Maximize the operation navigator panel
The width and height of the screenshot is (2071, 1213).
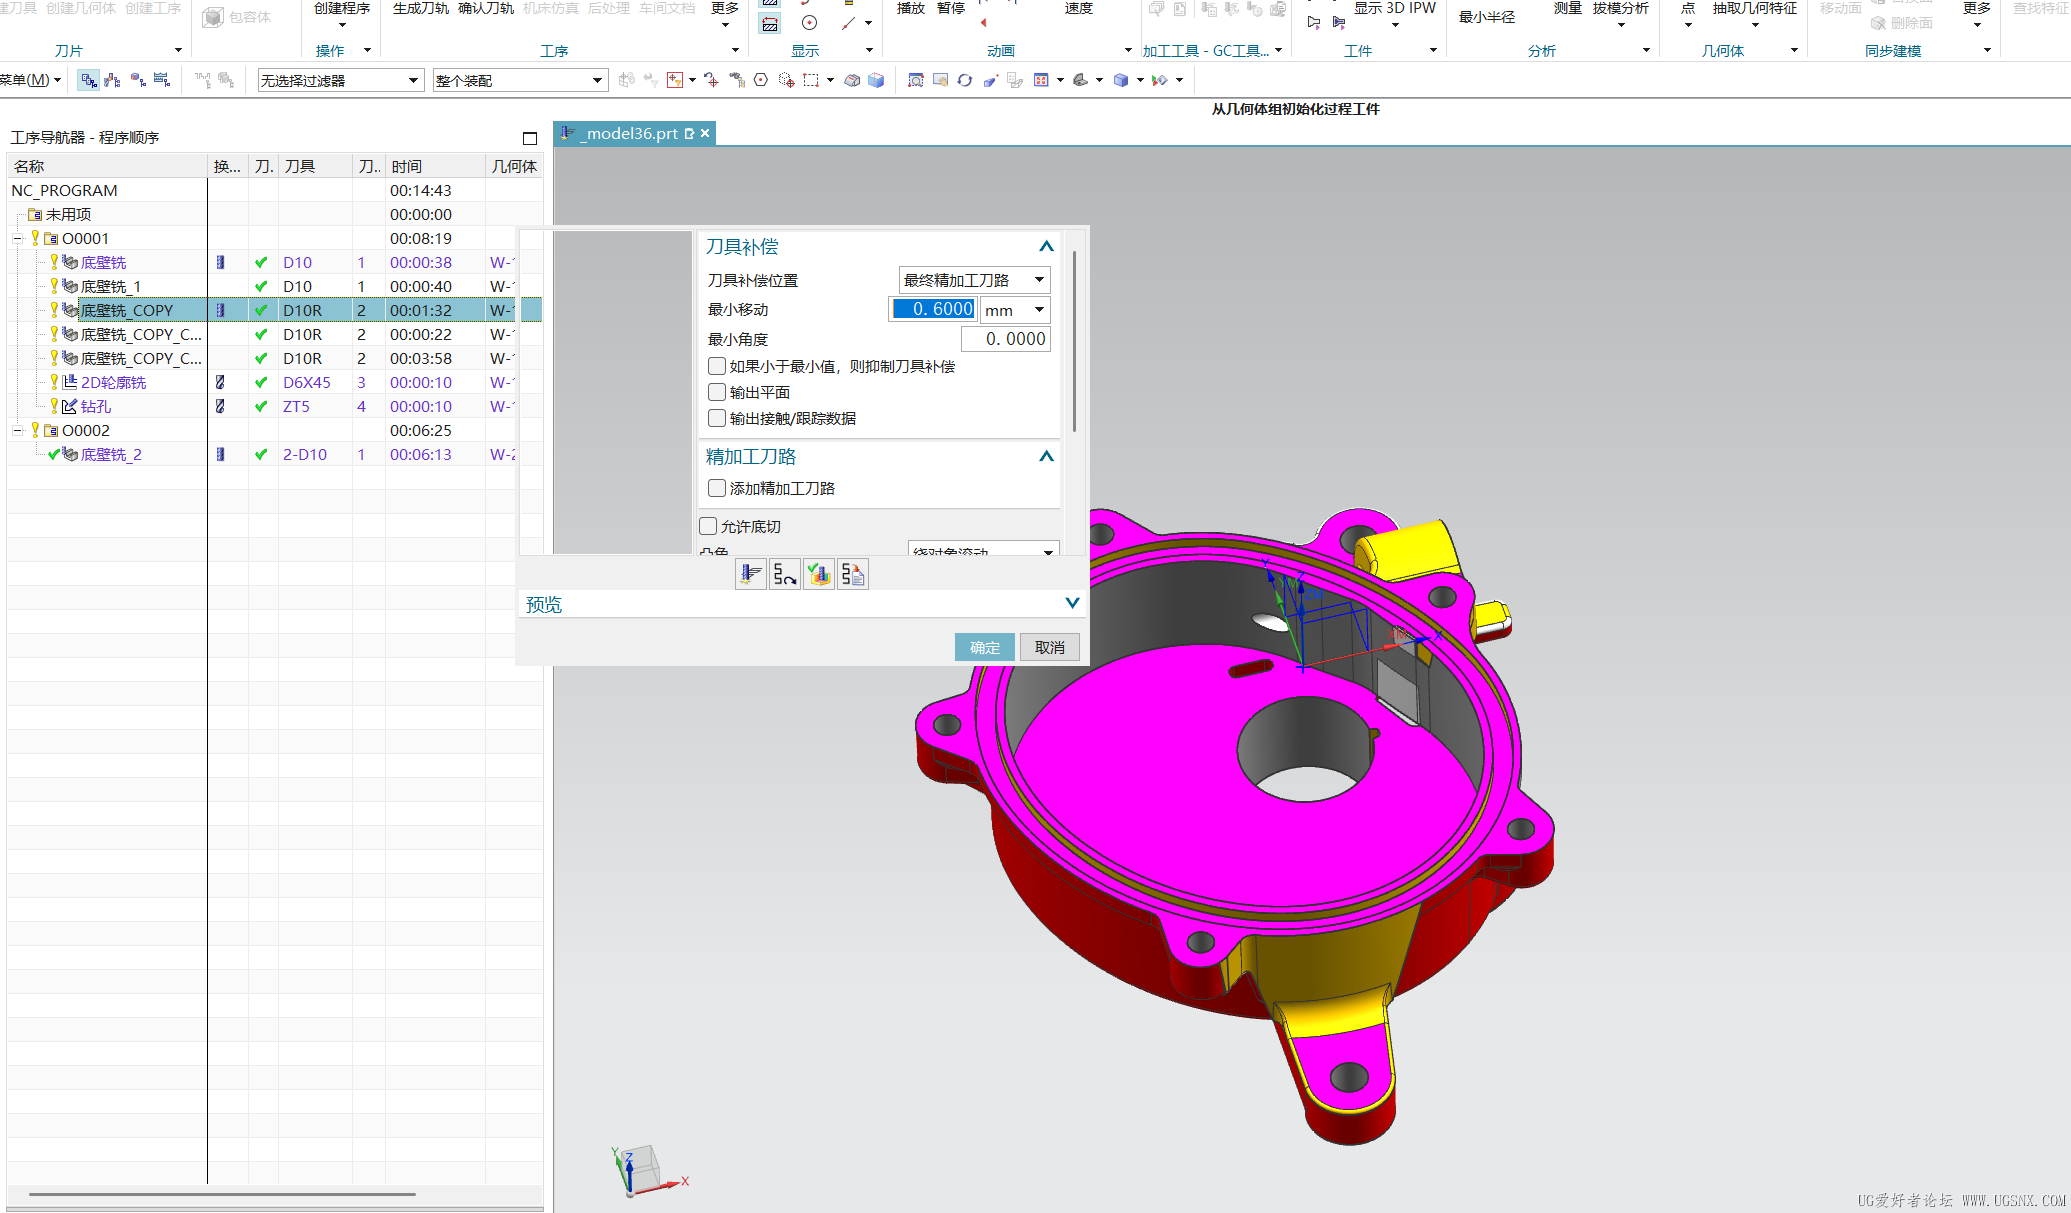tap(530, 138)
